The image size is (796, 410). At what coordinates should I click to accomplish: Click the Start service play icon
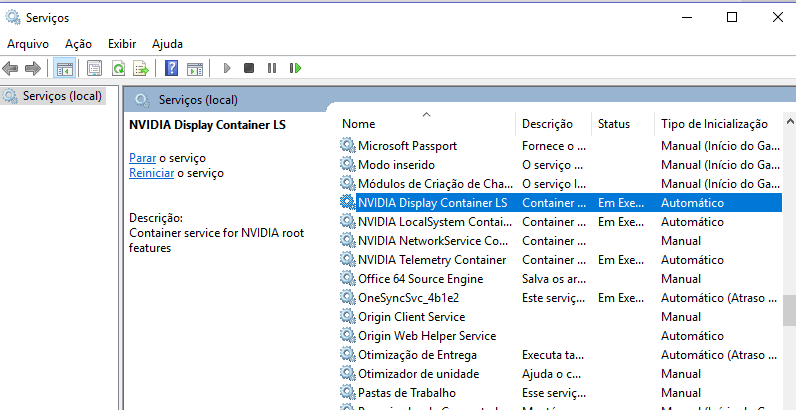pyautogui.click(x=227, y=68)
